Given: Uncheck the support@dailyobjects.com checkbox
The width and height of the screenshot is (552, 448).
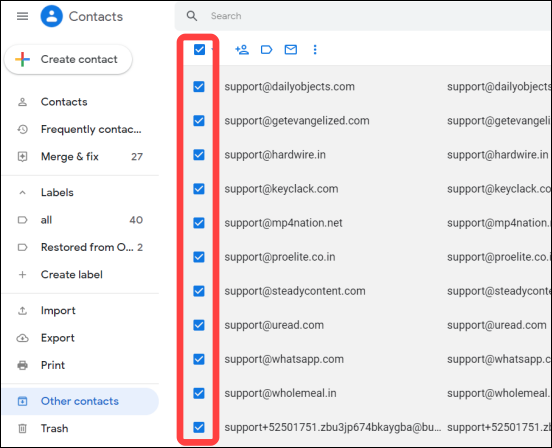Looking at the screenshot, I should coord(199,87).
